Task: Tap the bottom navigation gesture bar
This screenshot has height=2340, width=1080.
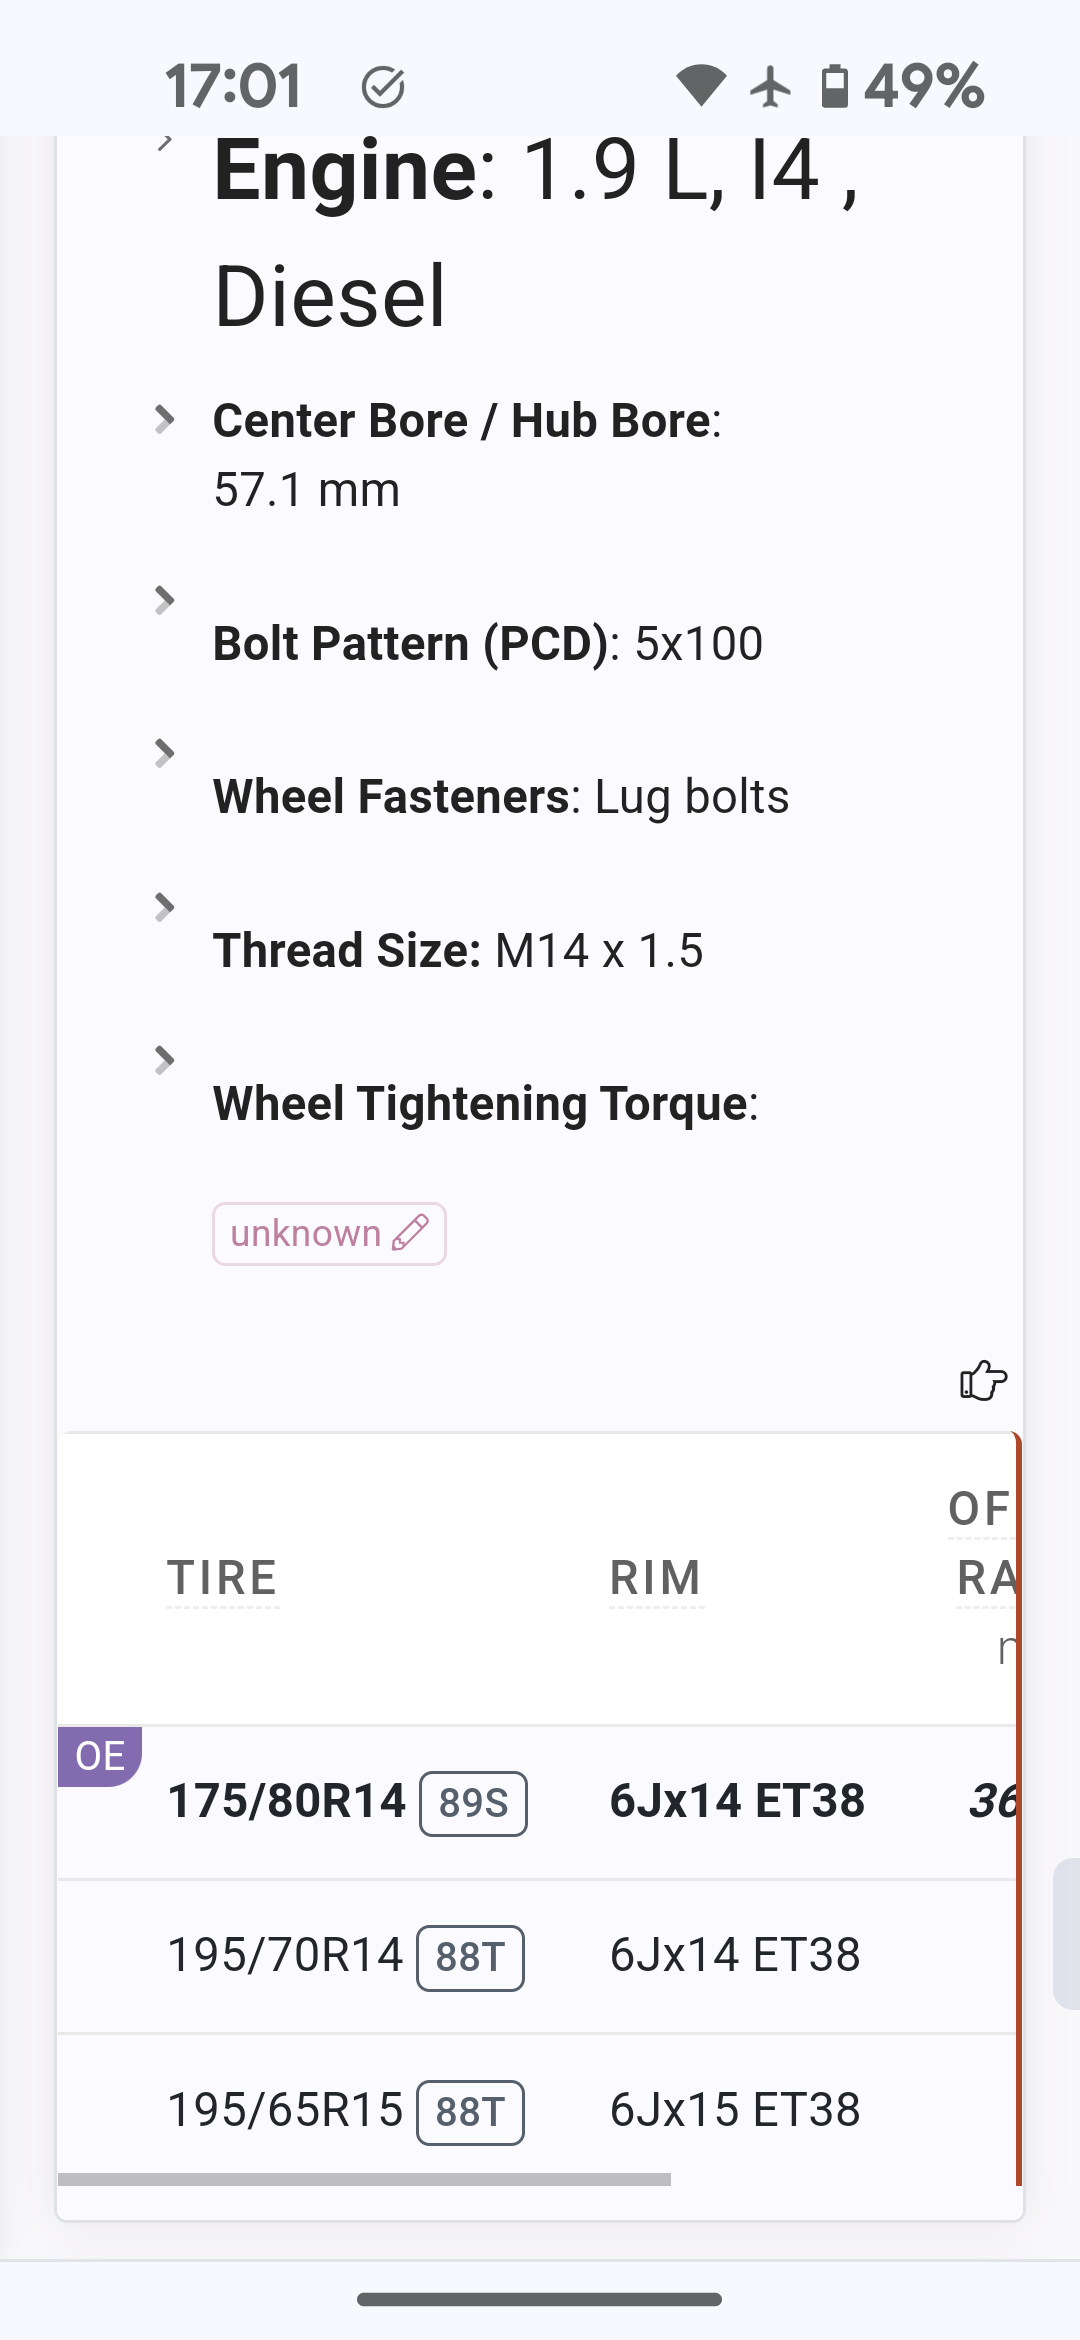Action: pos(540,2299)
